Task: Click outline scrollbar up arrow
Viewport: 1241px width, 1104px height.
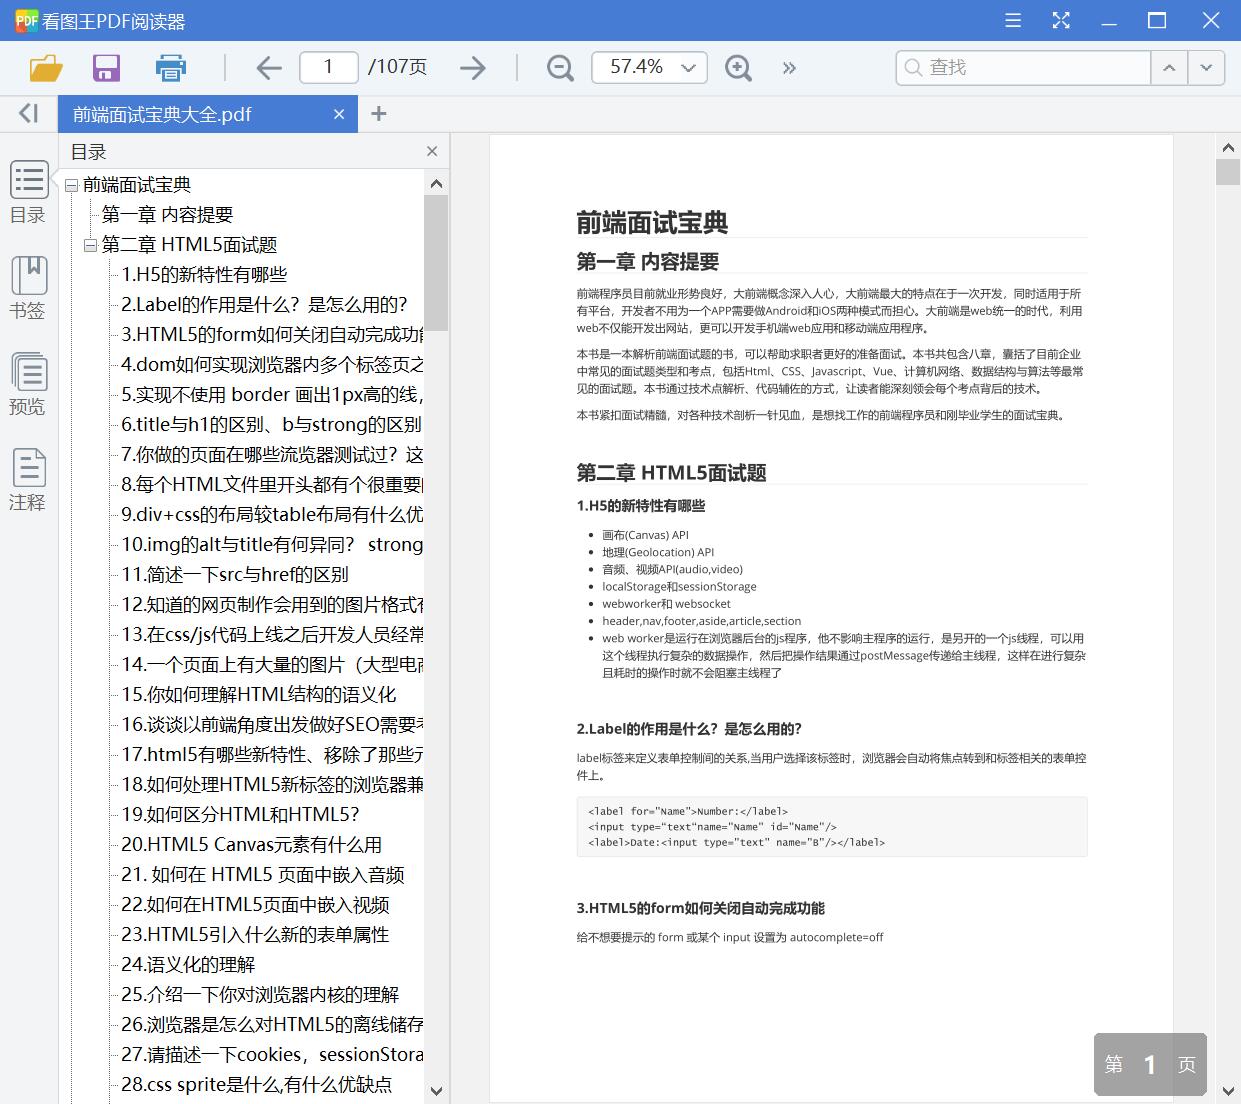Action: (x=436, y=183)
